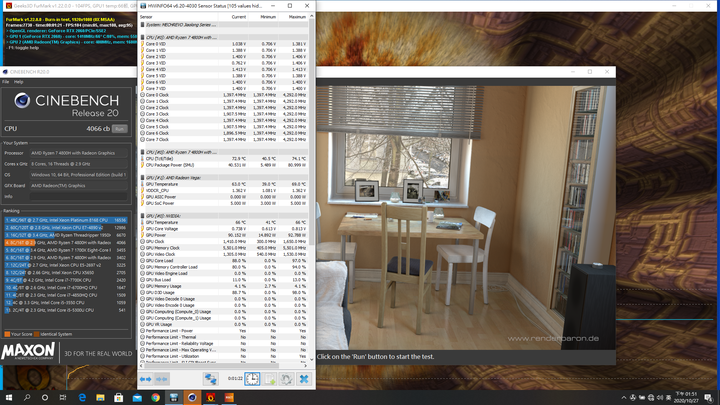Run the Cinebench CPU test
Viewport: 720px width, 405px height.
[120, 129]
